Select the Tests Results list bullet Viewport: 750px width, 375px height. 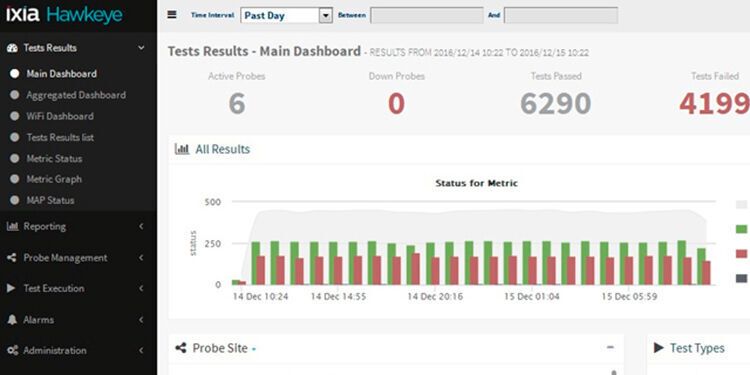click(x=14, y=137)
